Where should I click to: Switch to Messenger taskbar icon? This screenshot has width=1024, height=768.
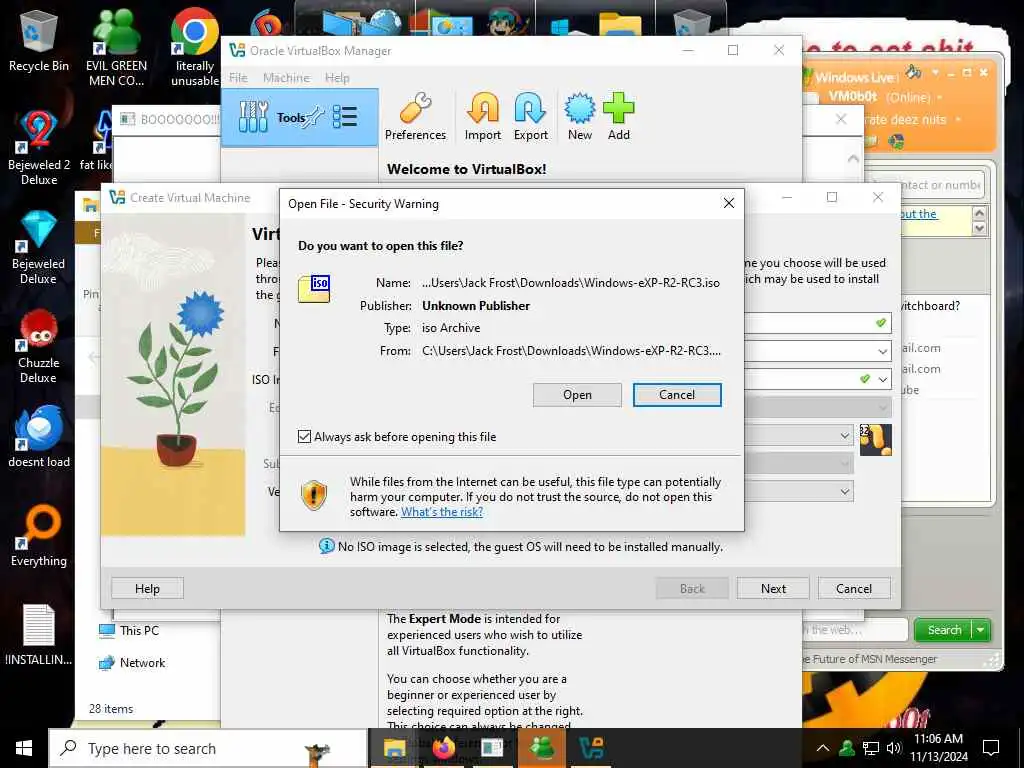pos(542,748)
